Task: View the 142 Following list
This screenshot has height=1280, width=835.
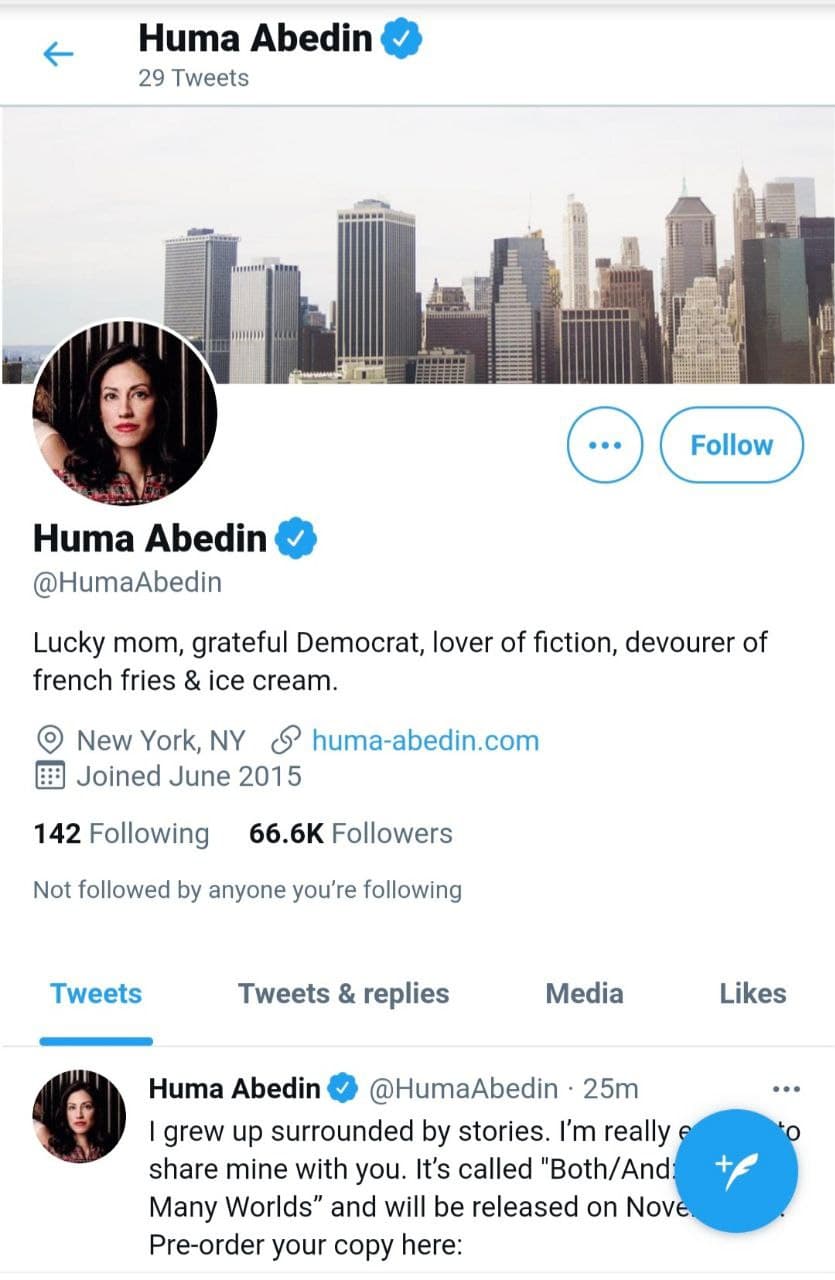Action: (x=121, y=834)
